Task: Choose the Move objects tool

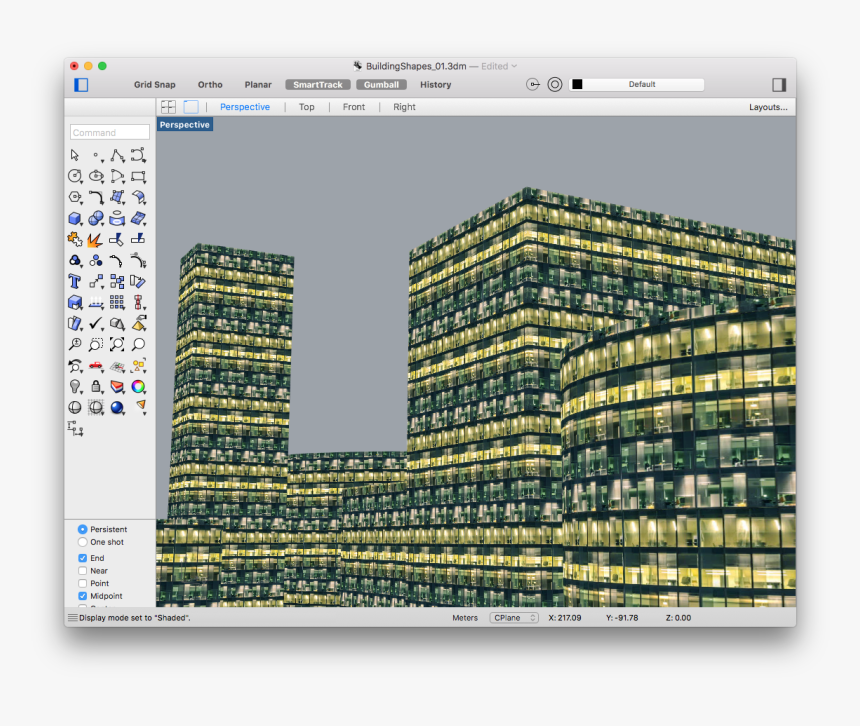Action: point(97,281)
